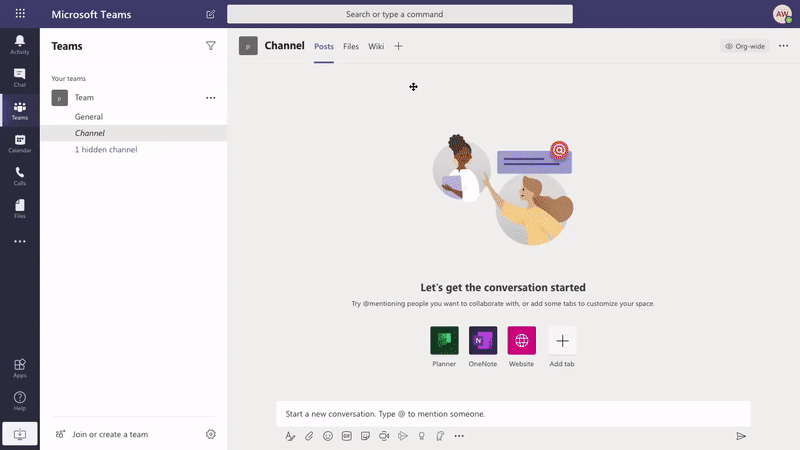Open the sticker picker
Viewport: 800px width, 450px height.
point(365,436)
